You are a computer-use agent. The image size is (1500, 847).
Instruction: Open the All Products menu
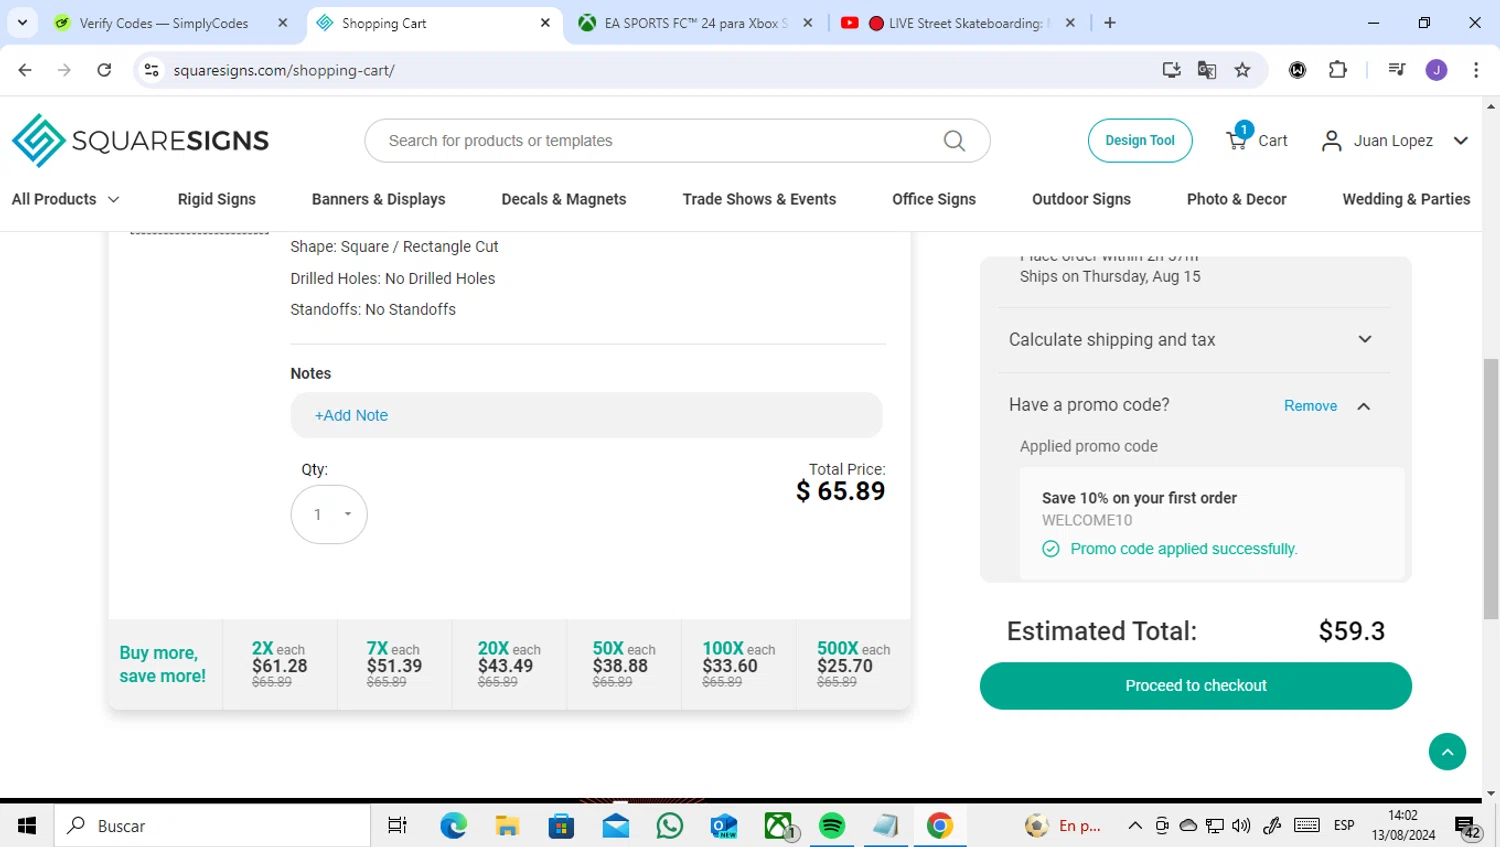pyautogui.click(x=65, y=199)
